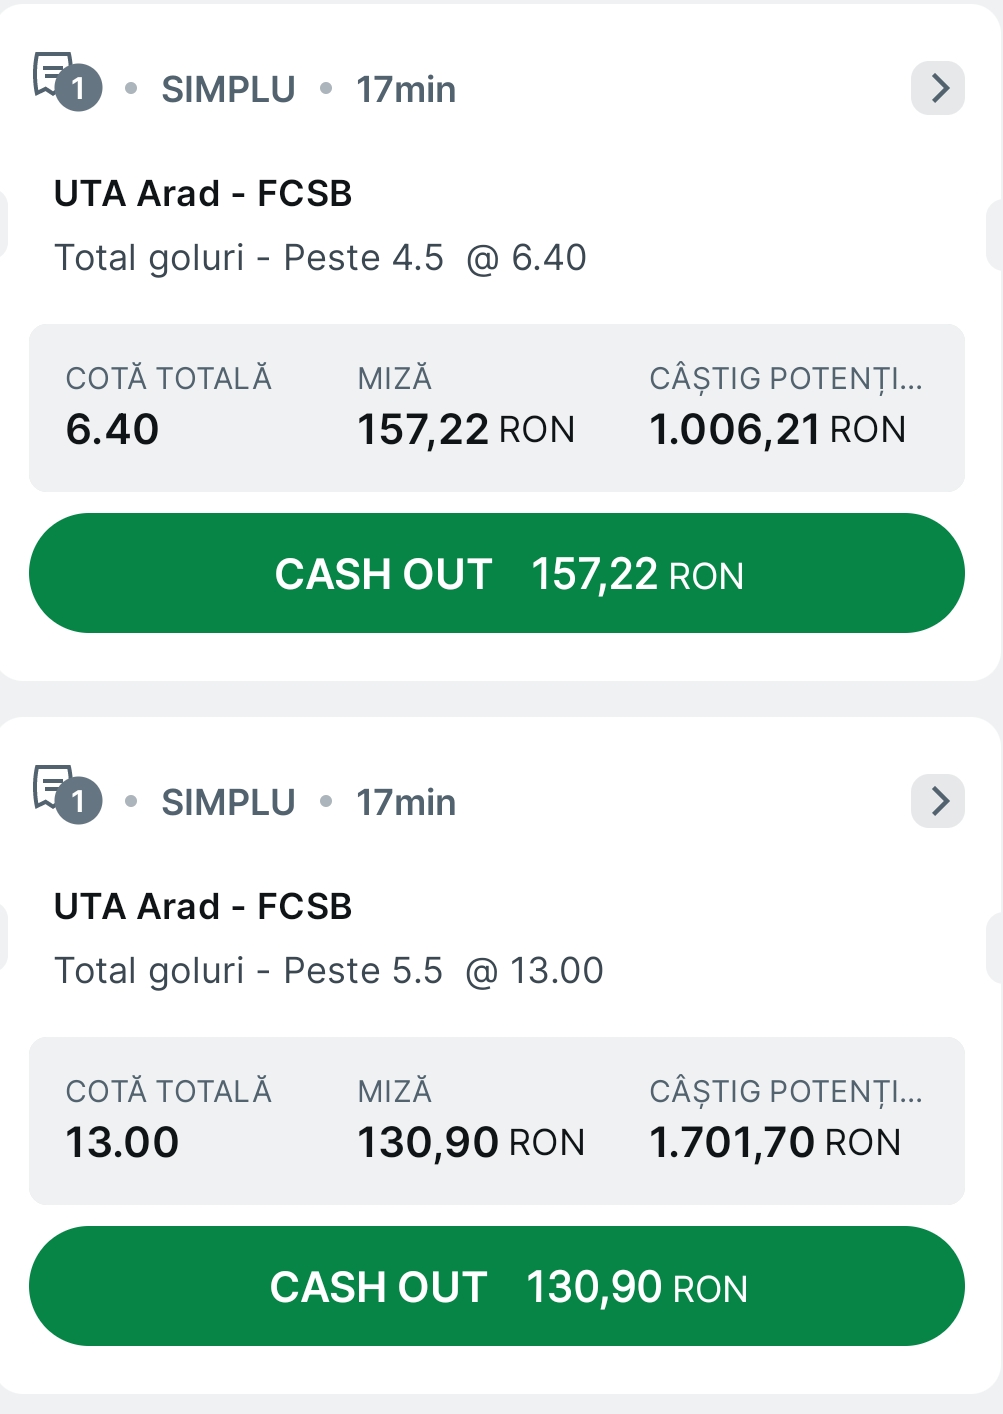1003x1414 pixels.
Task: Expand the Peste 4.5 ticket with the chevron arrow
Action: point(938,88)
